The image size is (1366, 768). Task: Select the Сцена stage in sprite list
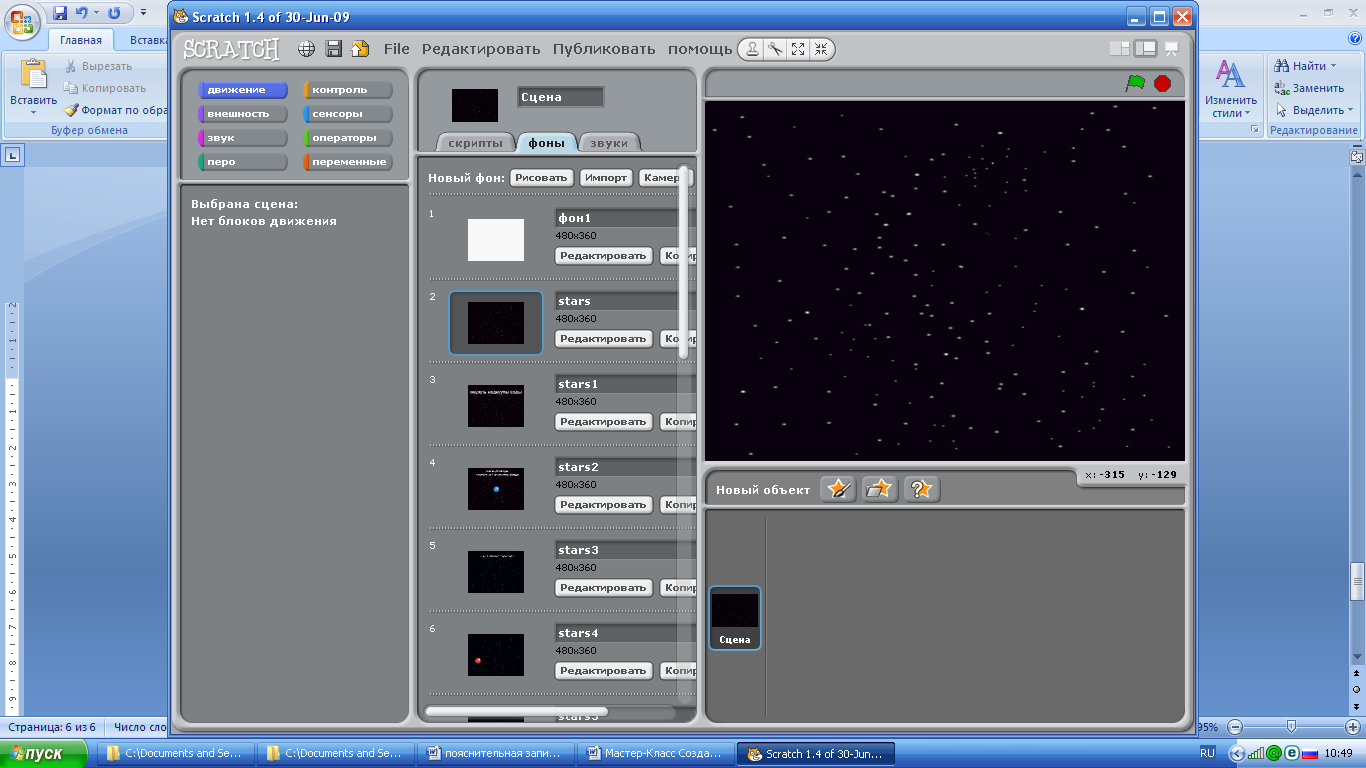[735, 618]
